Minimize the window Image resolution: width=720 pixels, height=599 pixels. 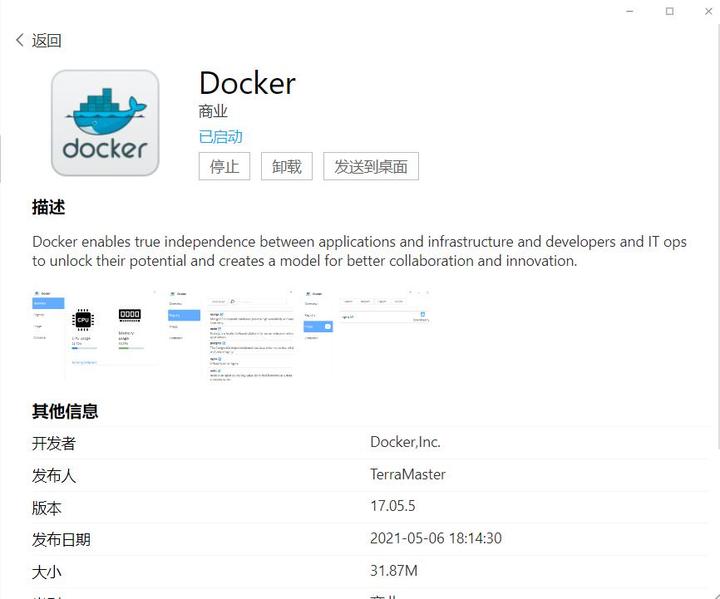(x=630, y=11)
